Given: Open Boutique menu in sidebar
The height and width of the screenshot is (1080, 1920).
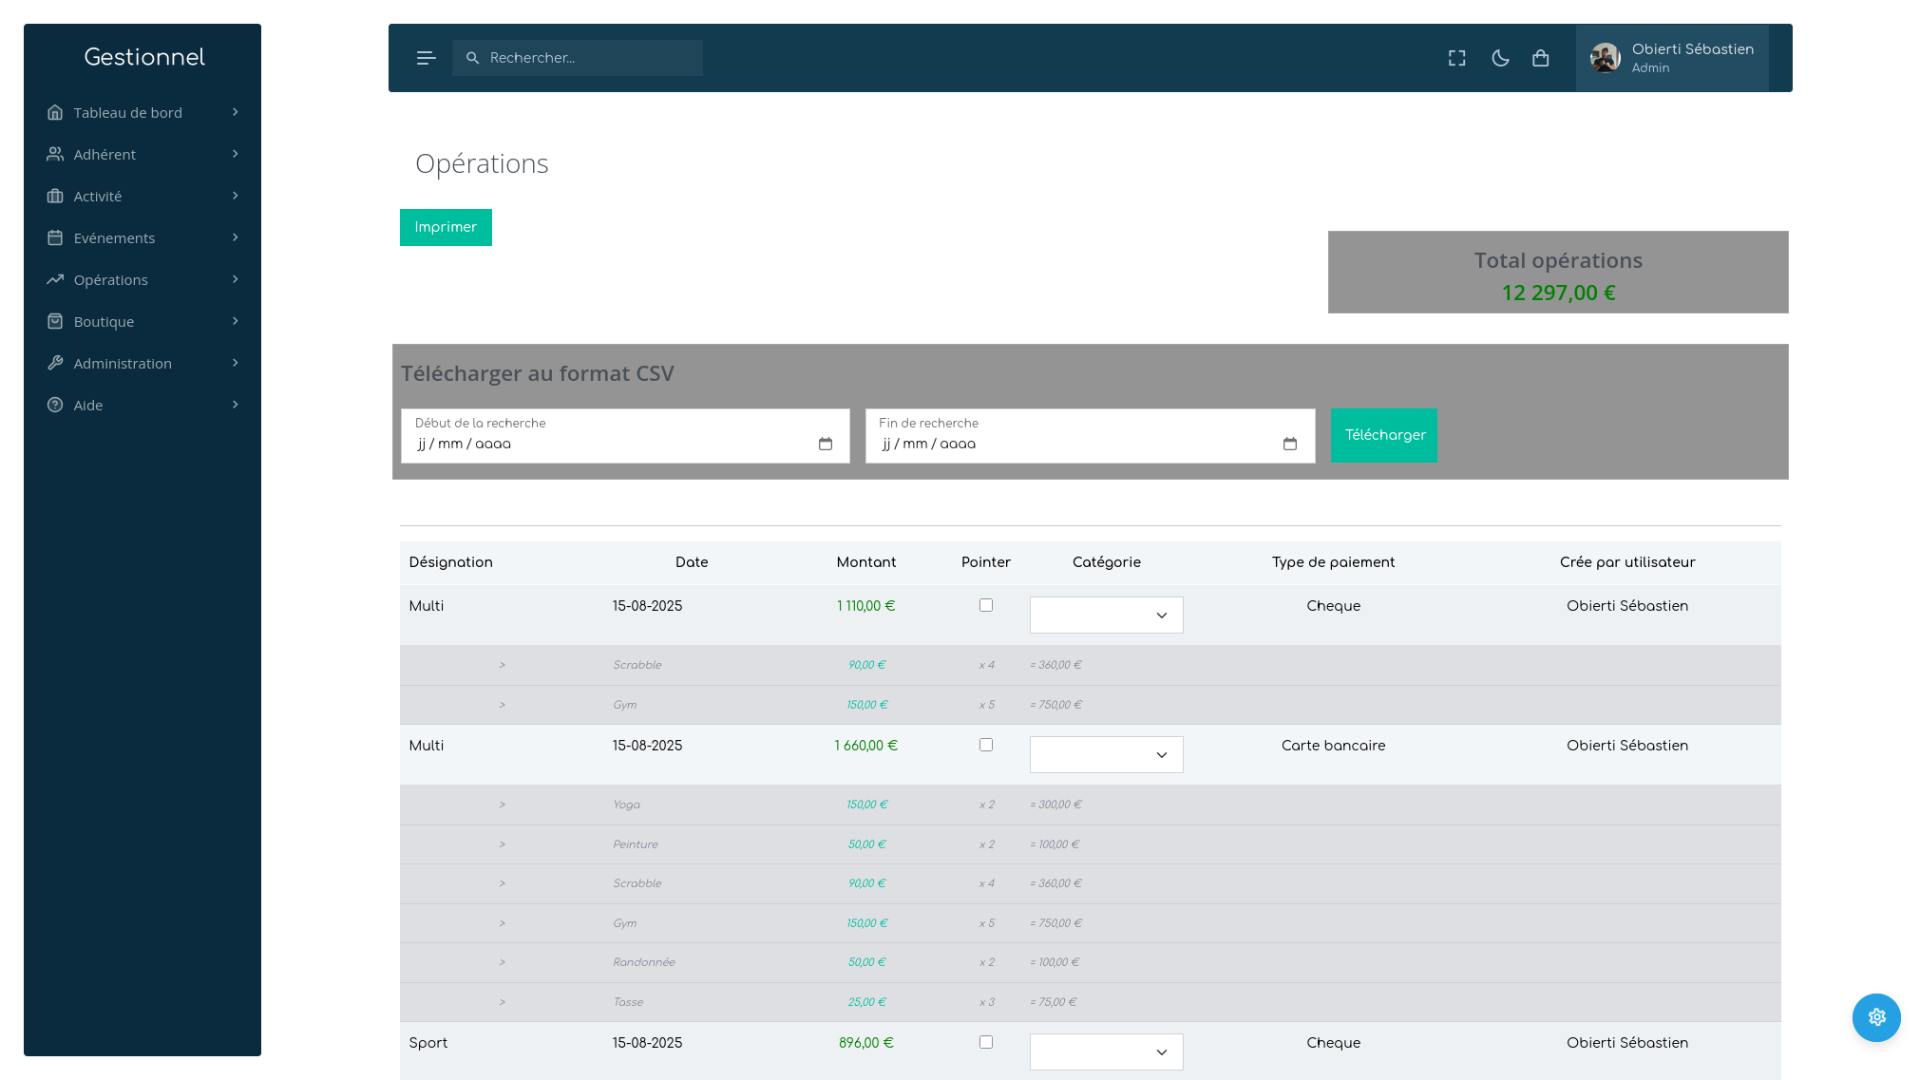Looking at the screenshot, I should pos(104,322).
